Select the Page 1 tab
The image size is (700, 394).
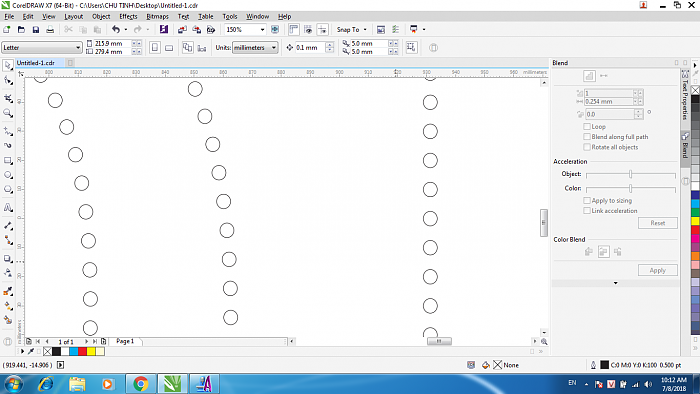(x=125, y=341)
